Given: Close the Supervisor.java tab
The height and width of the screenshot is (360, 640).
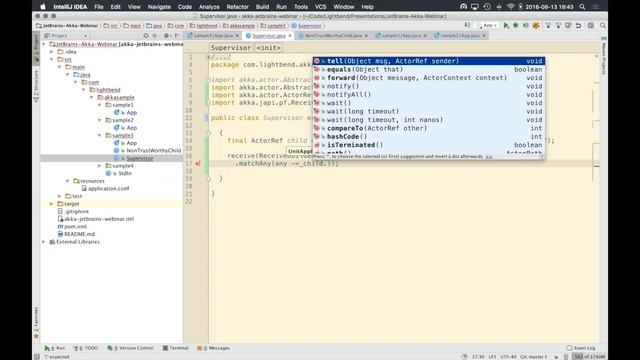Looking at the screenshot, I should 290,36.
